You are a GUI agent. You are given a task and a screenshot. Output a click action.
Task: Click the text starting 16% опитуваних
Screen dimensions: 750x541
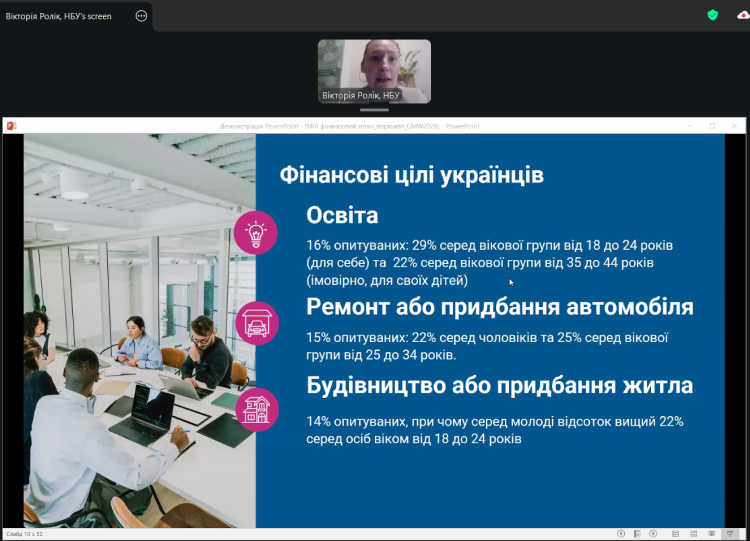click(x=489, y=263)
